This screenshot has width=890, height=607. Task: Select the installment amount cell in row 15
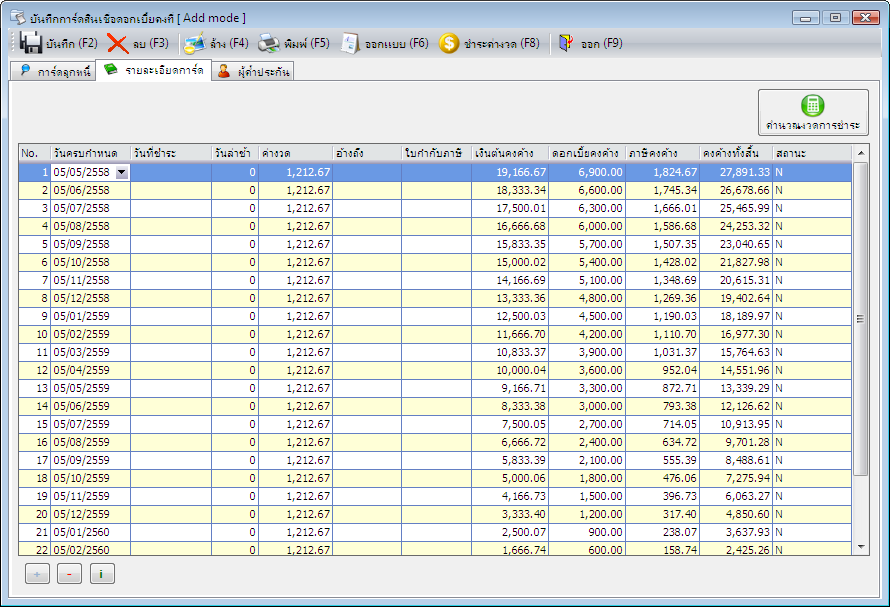(295, 424)
